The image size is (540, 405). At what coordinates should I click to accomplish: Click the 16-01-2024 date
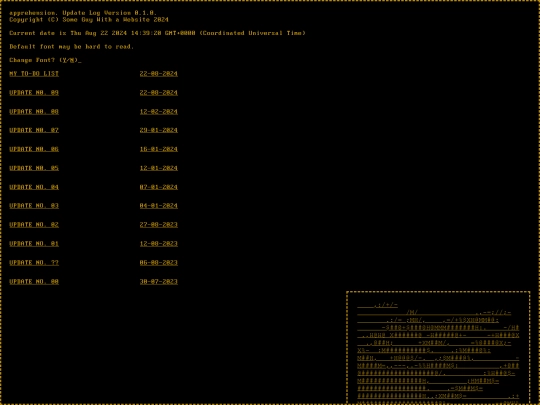tap(159, 149)
